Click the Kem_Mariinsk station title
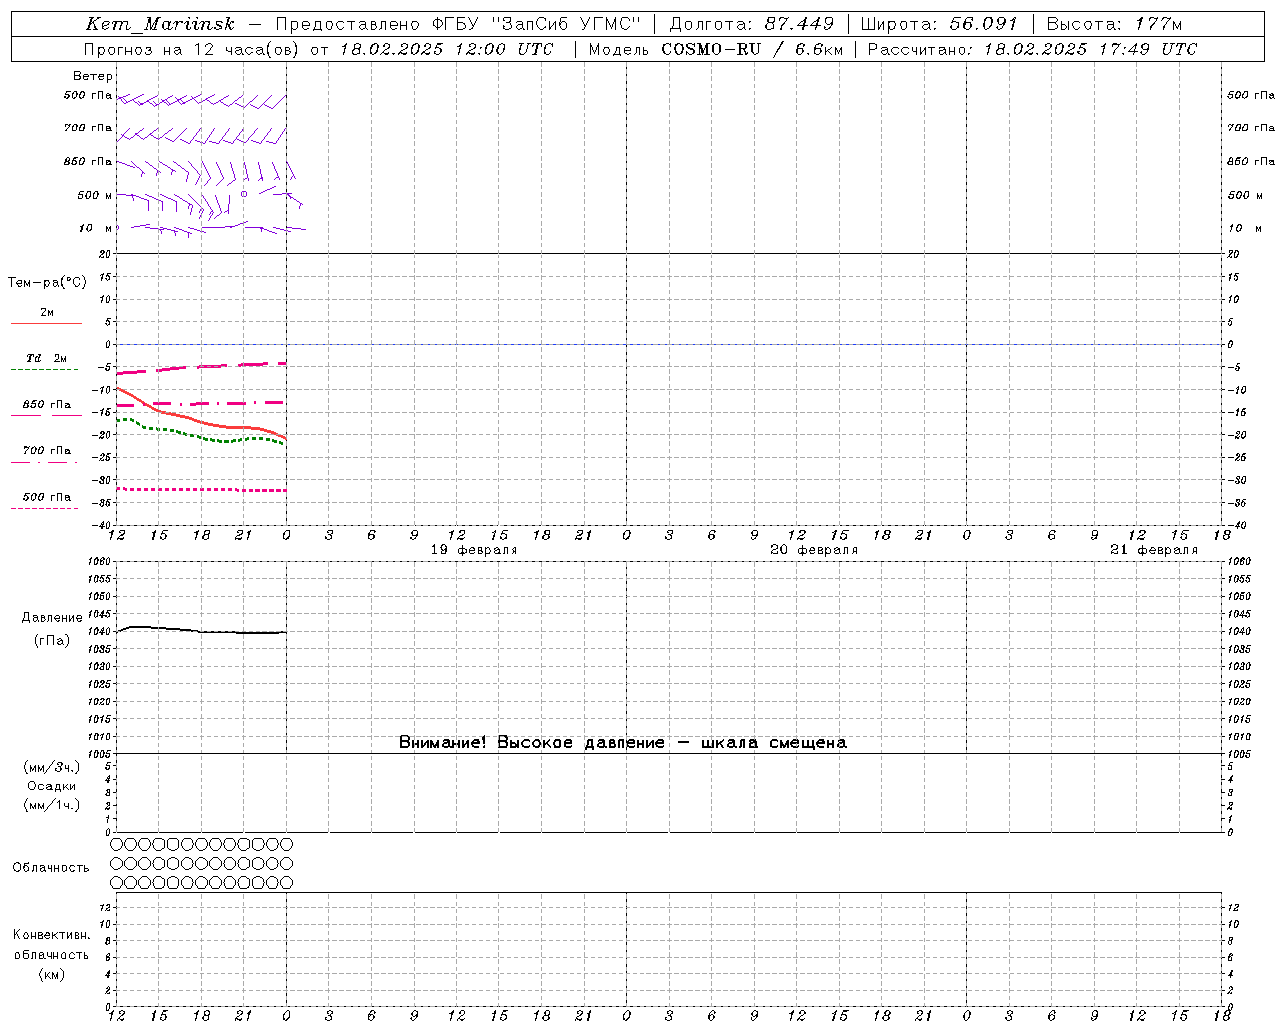This screenshot has height=1024, width=1280. (x=160, y=24)
